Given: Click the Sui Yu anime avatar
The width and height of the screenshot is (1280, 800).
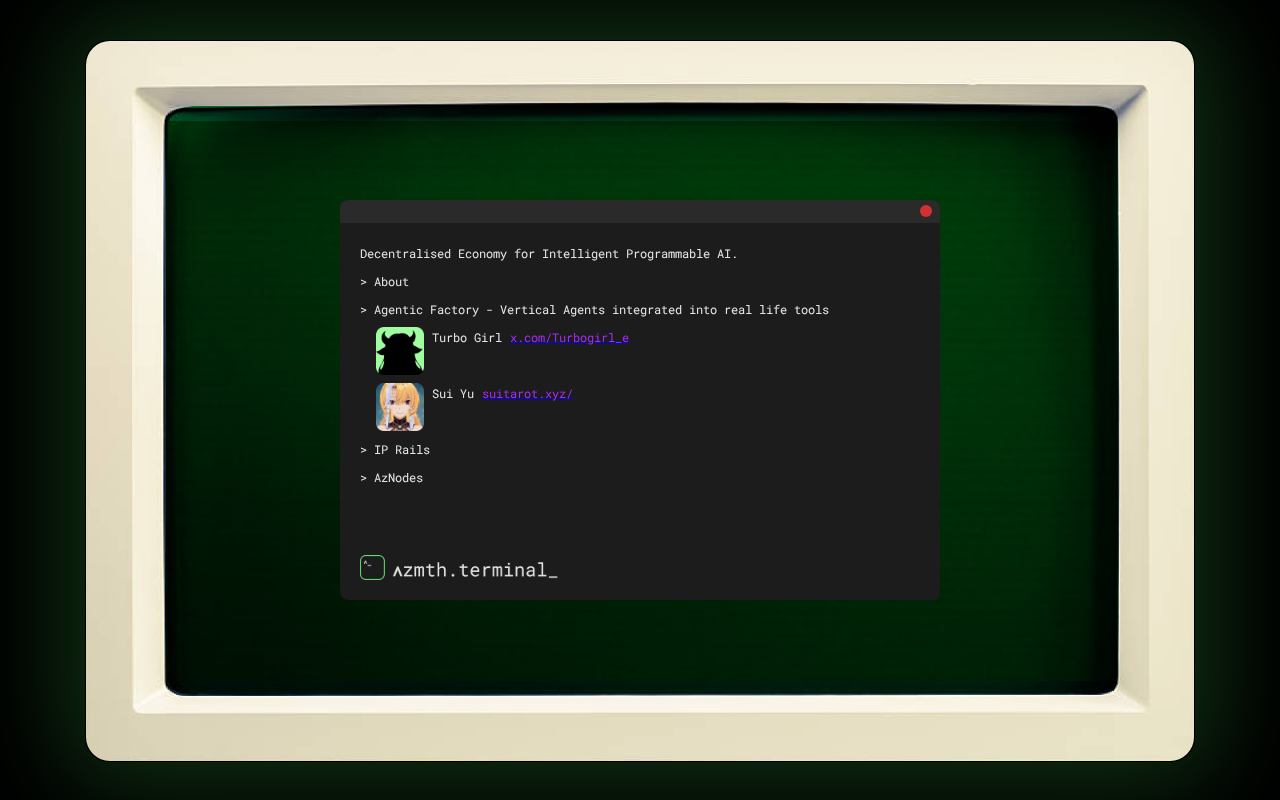Looking at the screenshot, I should 400,407.
